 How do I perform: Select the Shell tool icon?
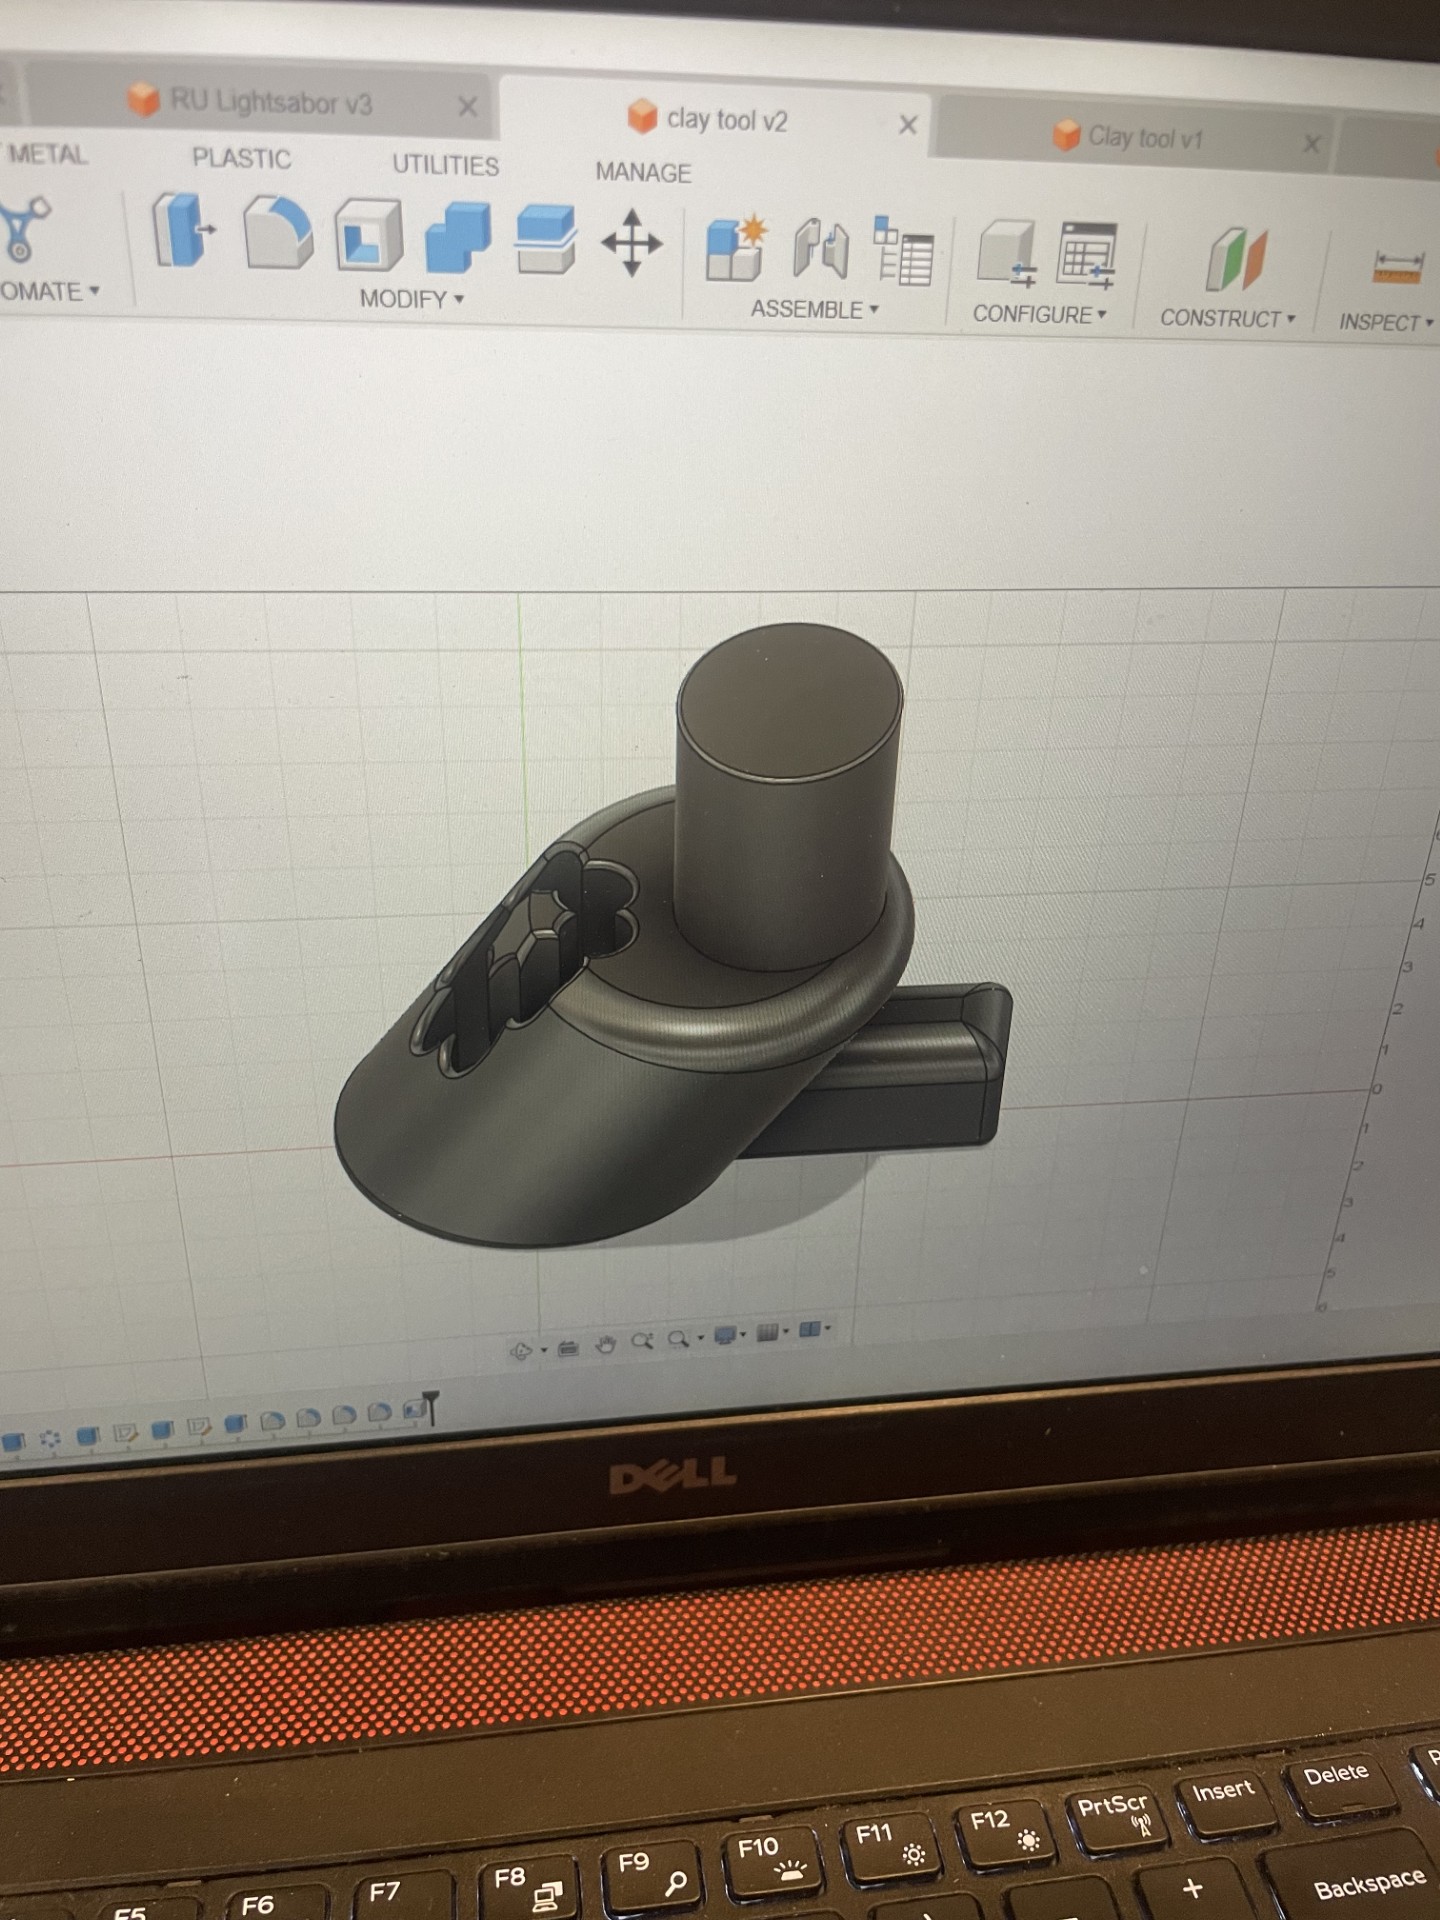(368, 235)
